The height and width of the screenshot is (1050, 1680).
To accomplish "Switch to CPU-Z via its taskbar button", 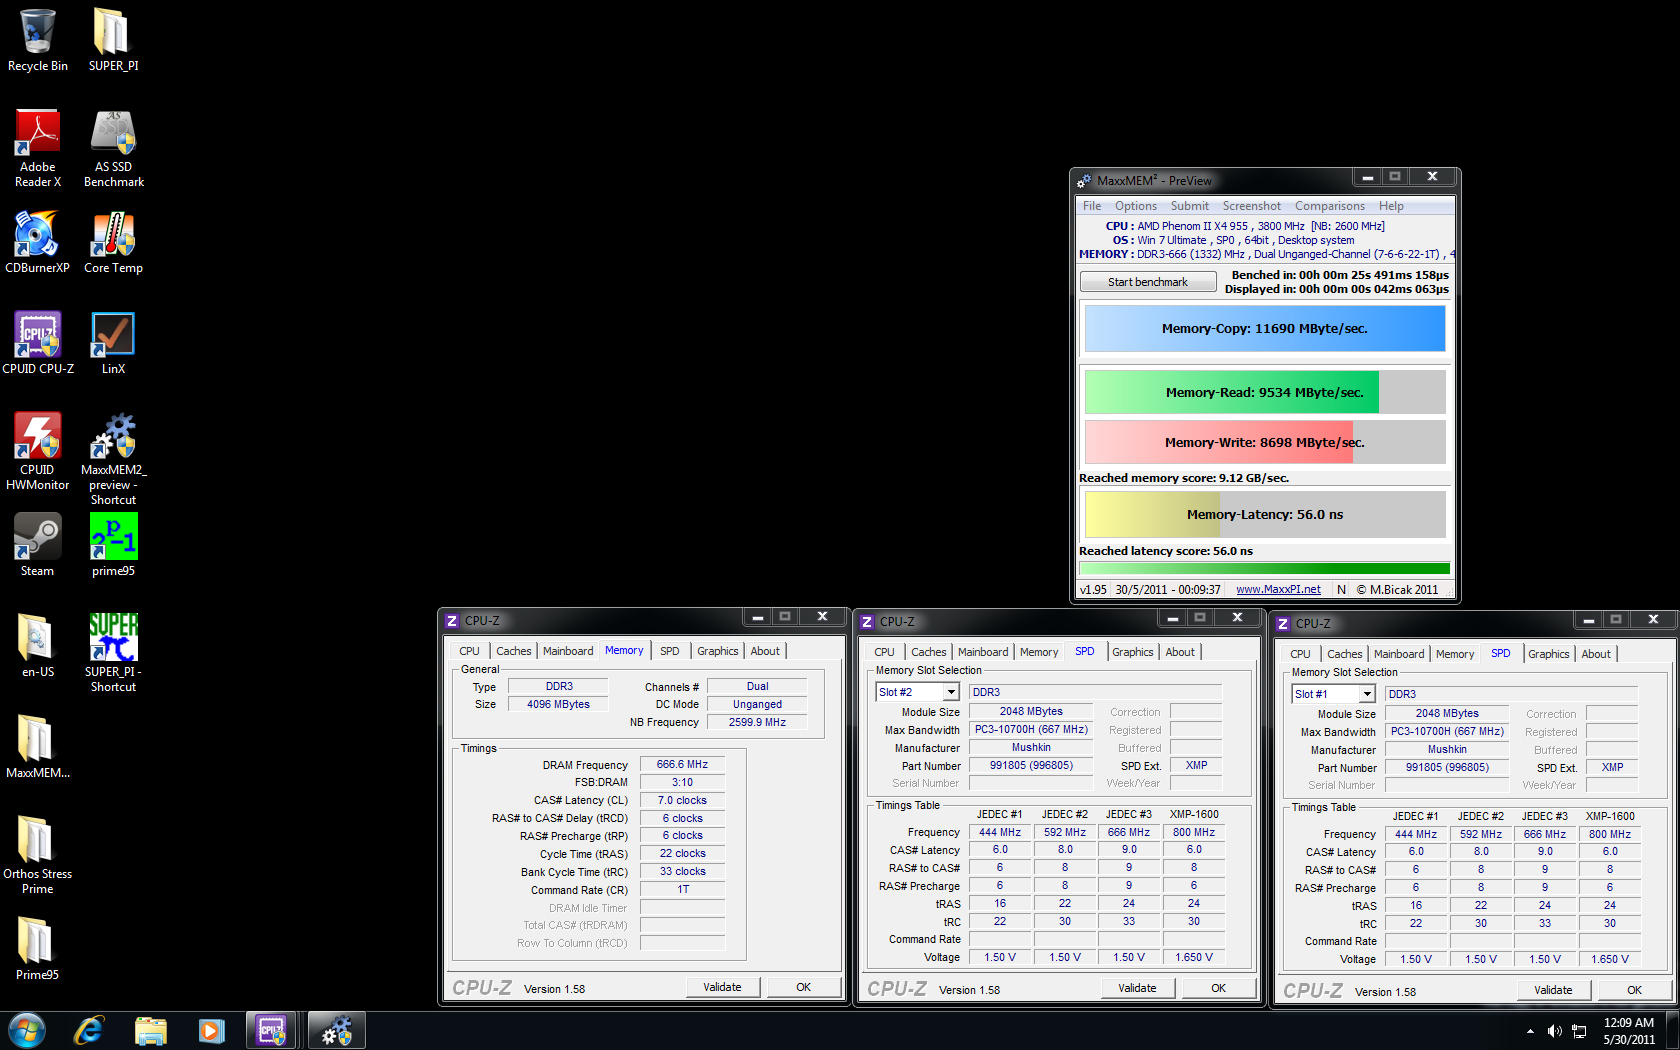I will coord(273,1030).
